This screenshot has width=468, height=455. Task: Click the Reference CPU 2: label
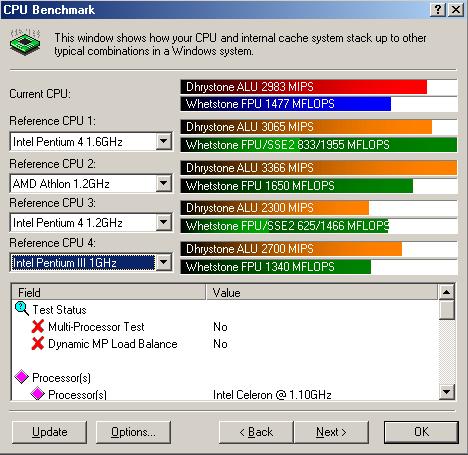tap(52, 163)
